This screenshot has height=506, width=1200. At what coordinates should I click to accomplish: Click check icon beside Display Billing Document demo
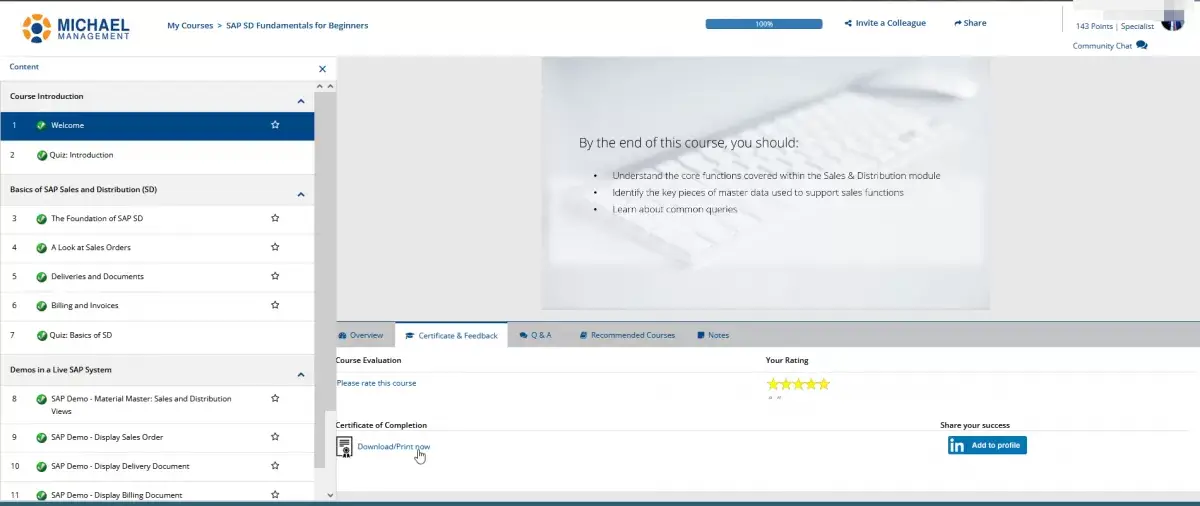click(41, 495)
